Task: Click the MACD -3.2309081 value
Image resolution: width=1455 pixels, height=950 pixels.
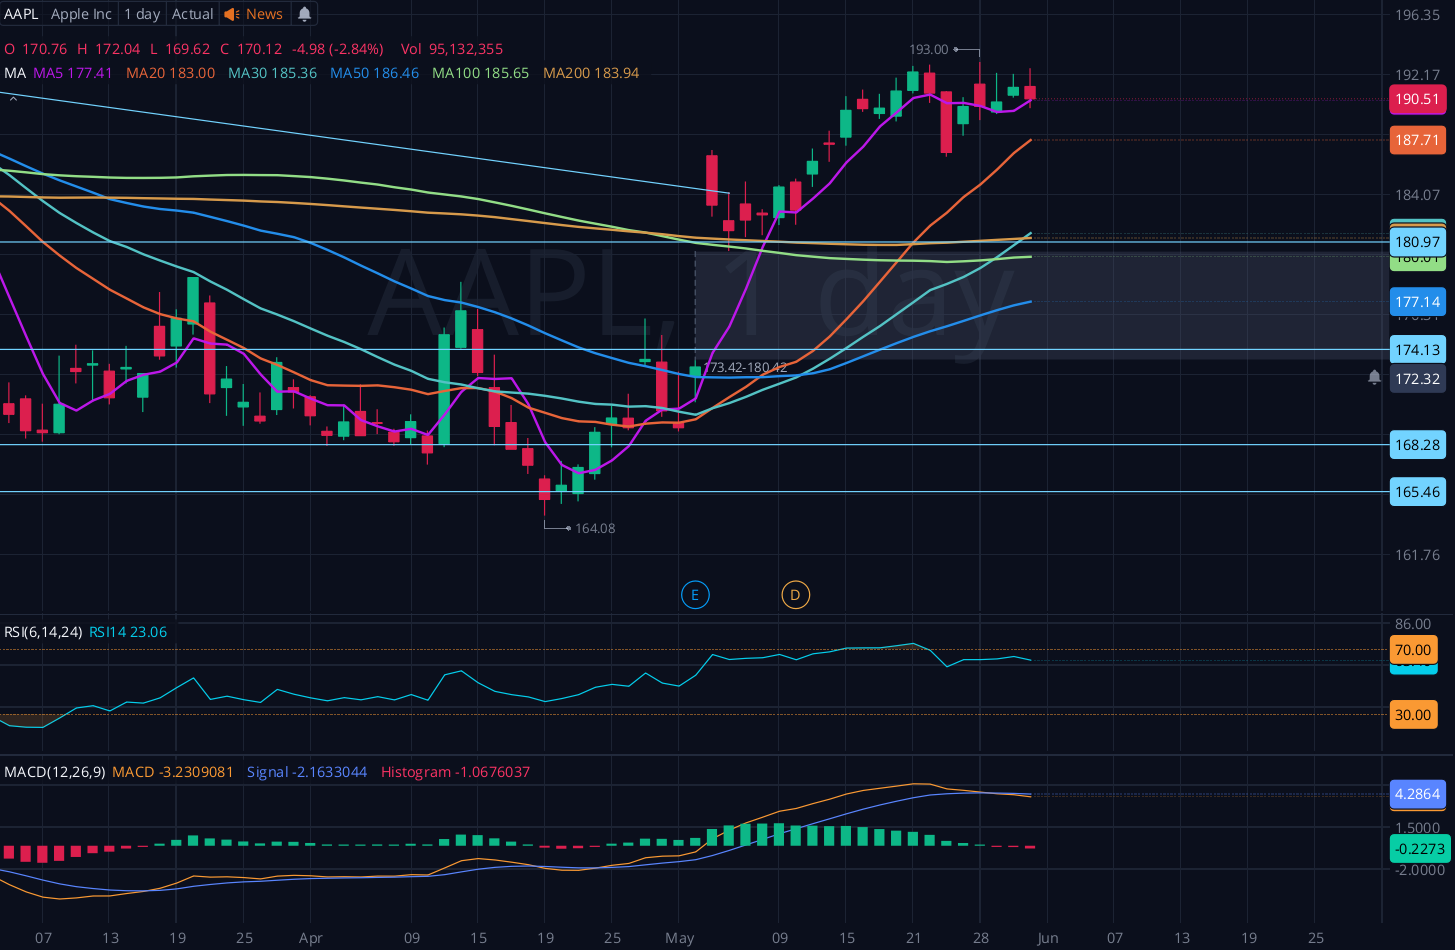Action: coord(173,772)
